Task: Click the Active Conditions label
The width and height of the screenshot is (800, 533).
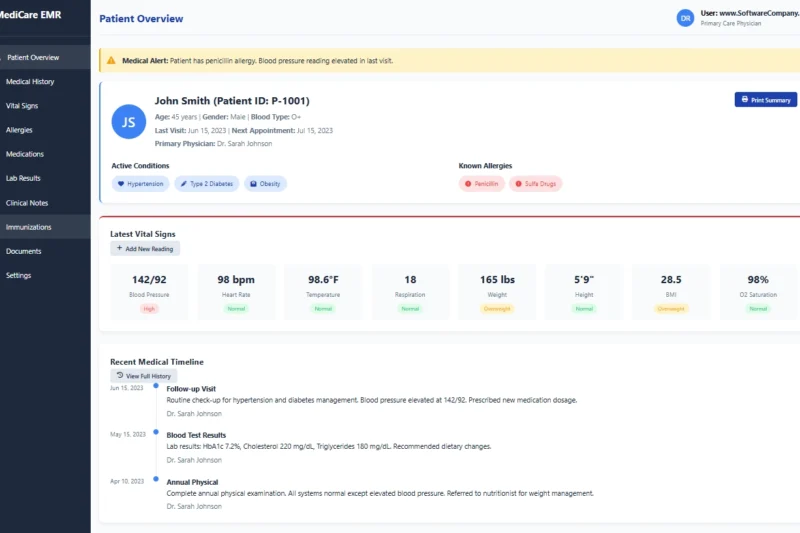Action: point(140,166)
